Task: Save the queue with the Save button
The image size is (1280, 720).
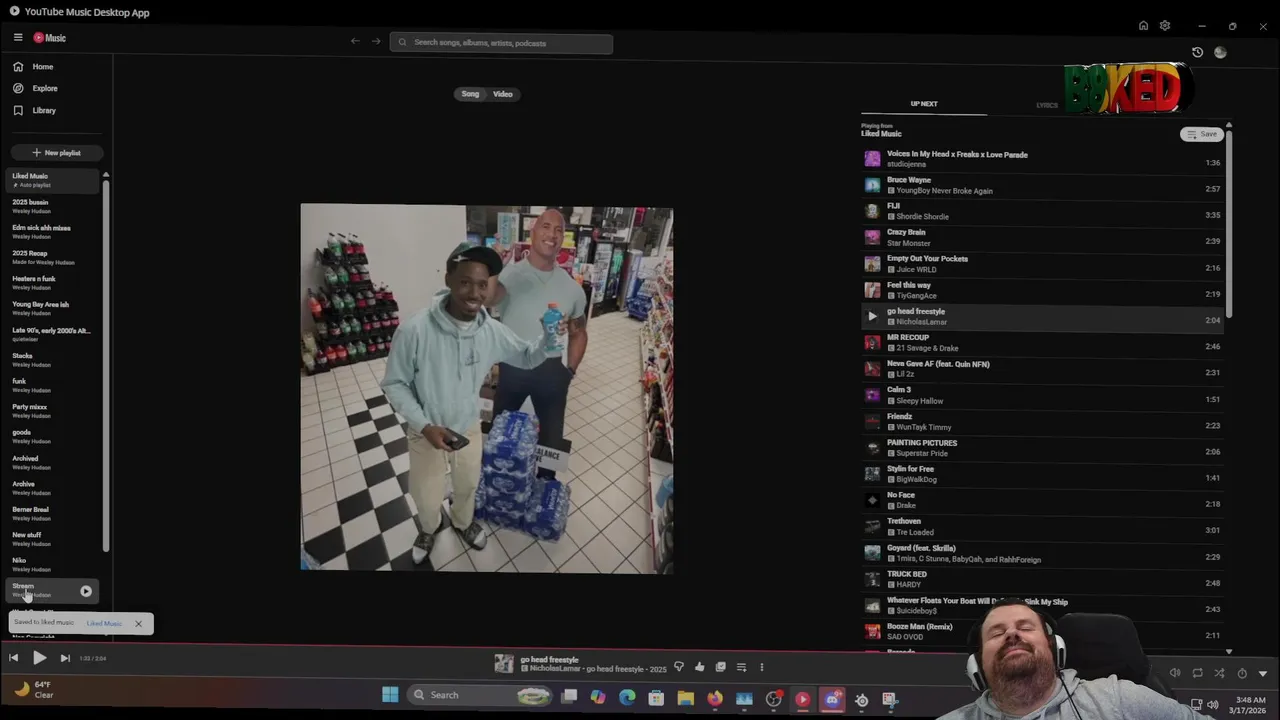Action: coord(1201,134)
